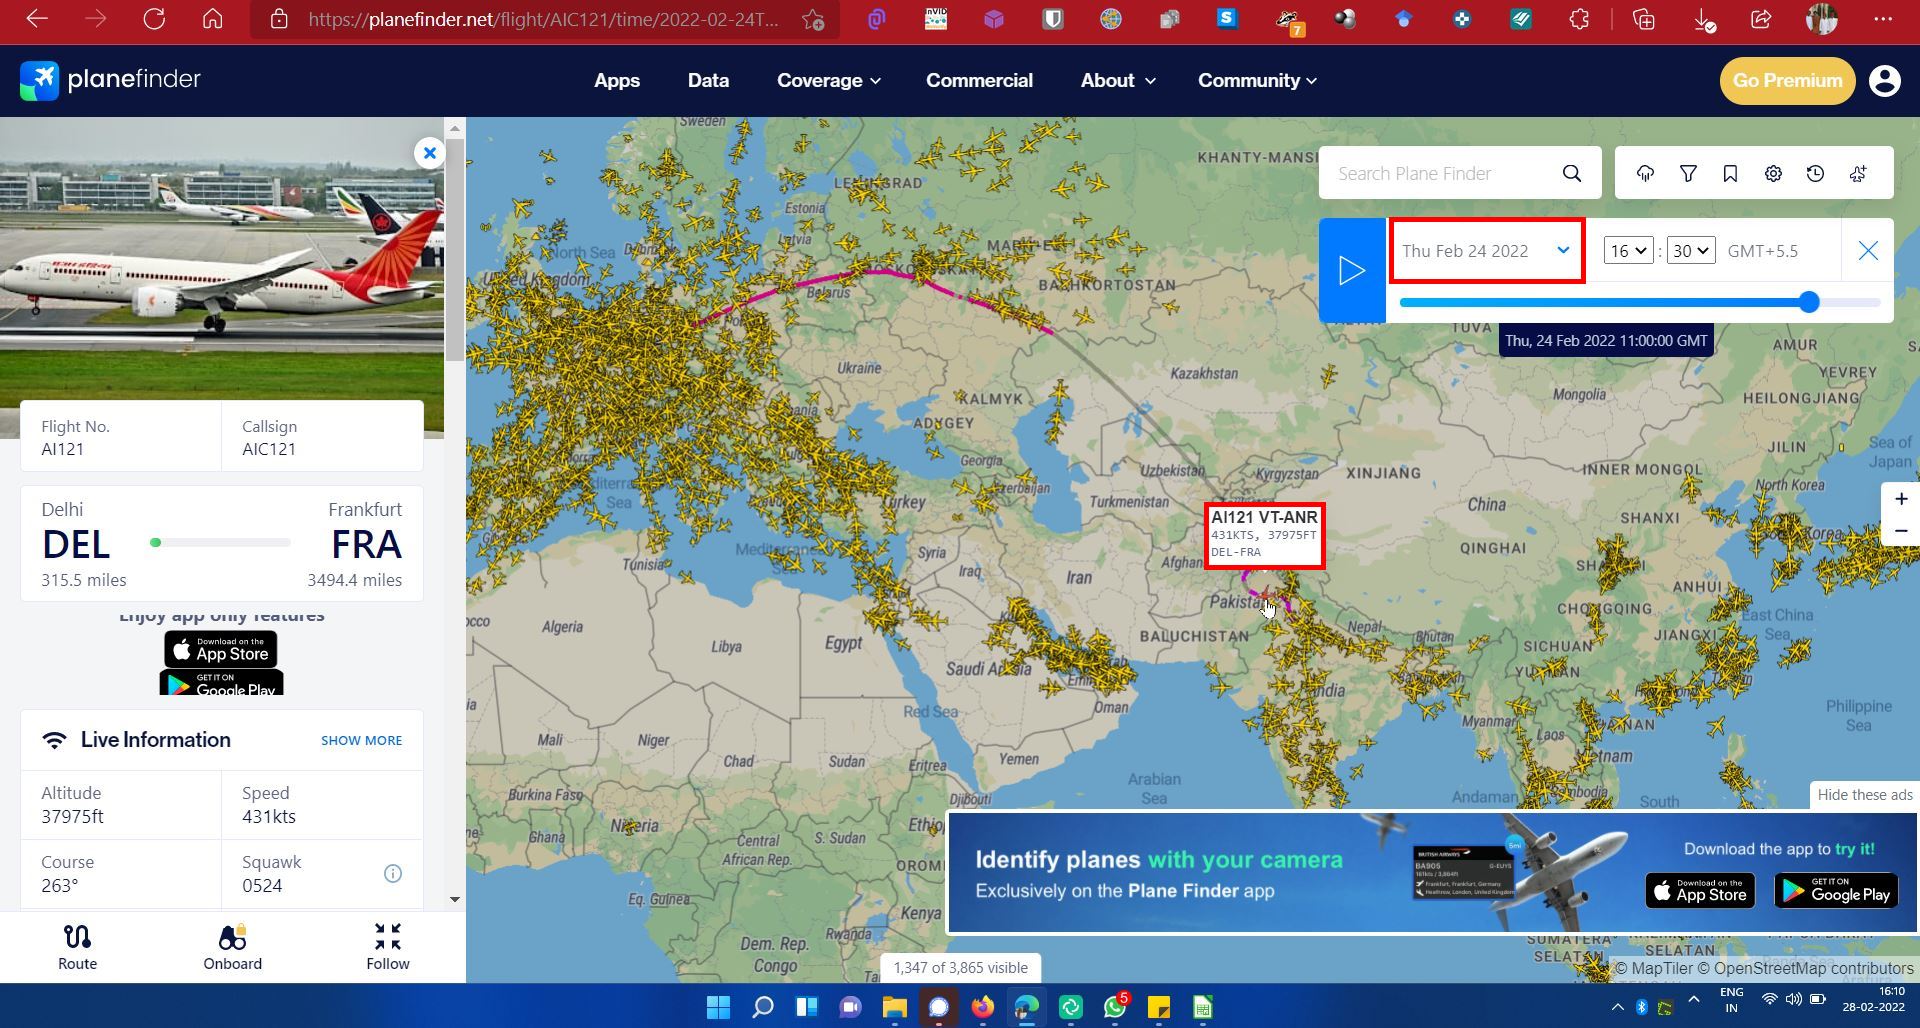The height and width of the screenshot is (1028, 1920).
Task: Open Firefox from the taskbar
Action: pyautogui.click(x=983, y=1007)
